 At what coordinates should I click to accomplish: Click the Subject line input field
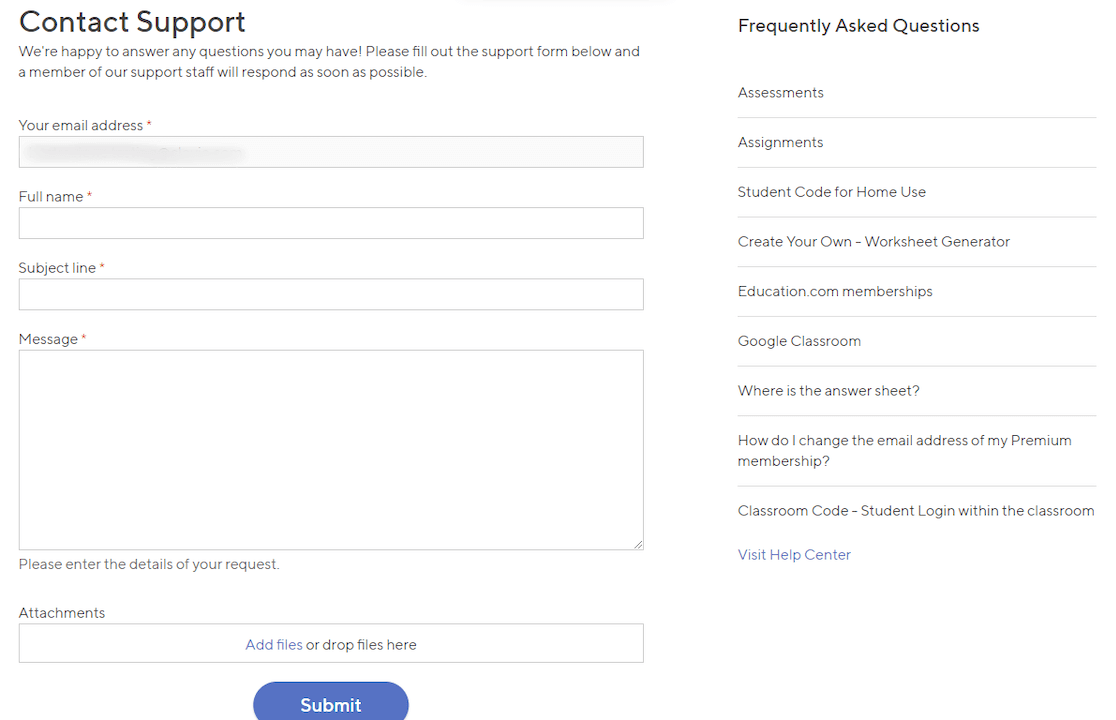pyautogui.click(x=330, y=294)
